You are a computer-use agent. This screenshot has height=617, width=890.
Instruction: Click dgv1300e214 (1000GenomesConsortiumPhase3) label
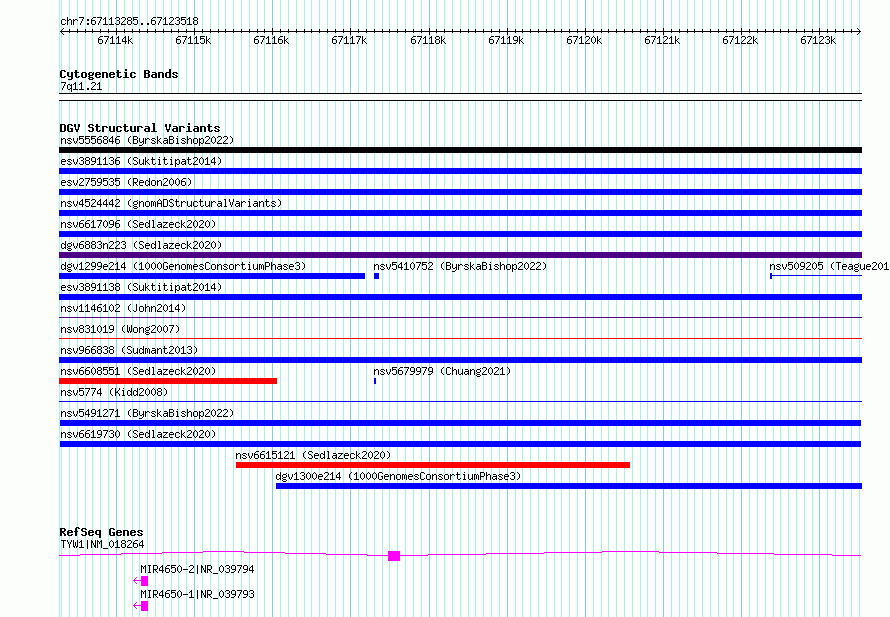click(x=398, y=476)
